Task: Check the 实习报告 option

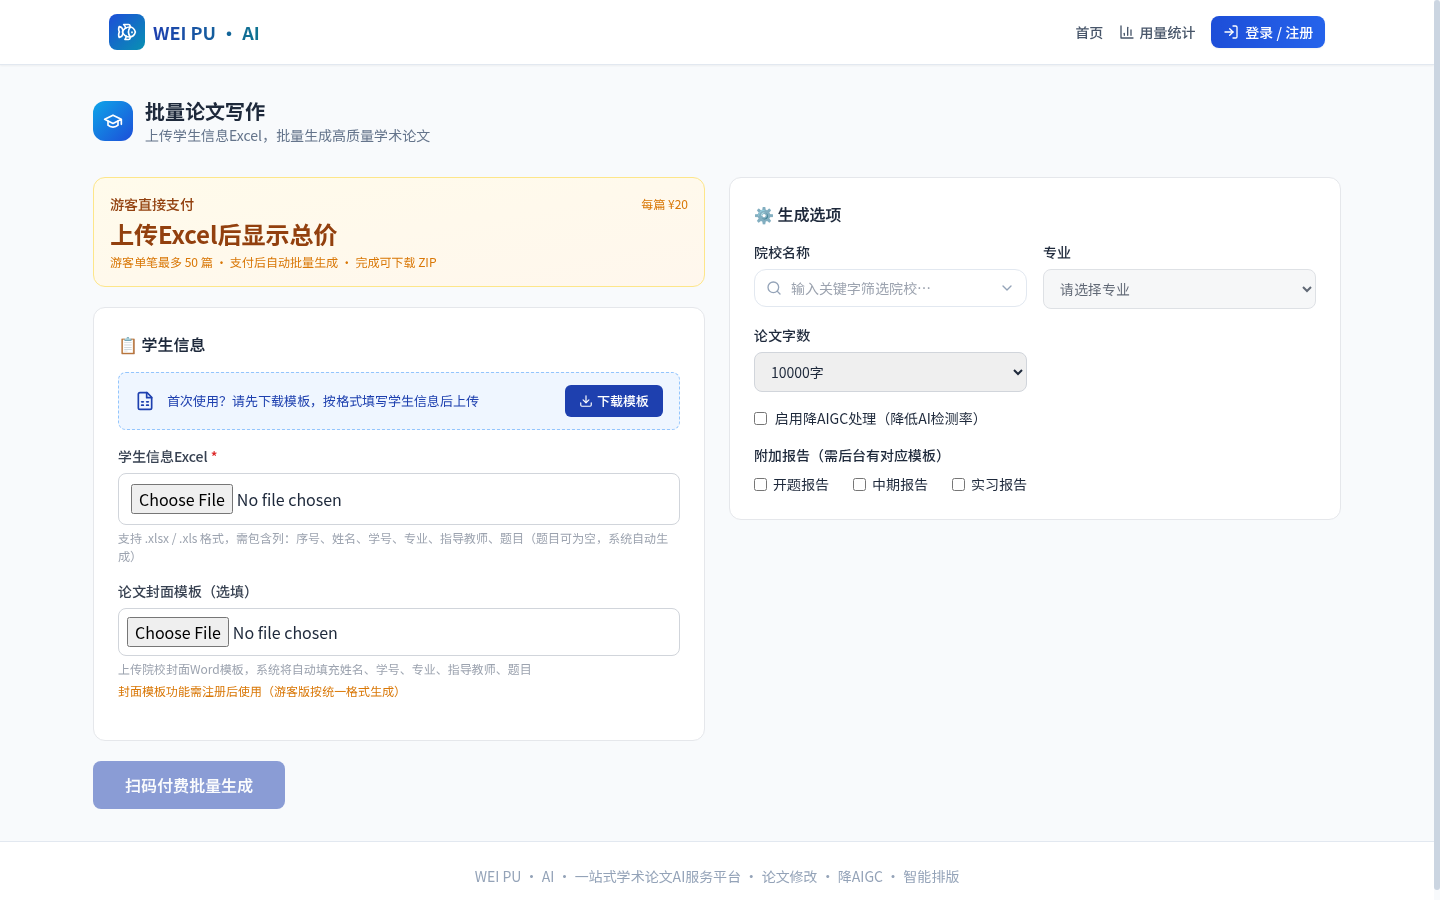Action: (x=958, y=484)
